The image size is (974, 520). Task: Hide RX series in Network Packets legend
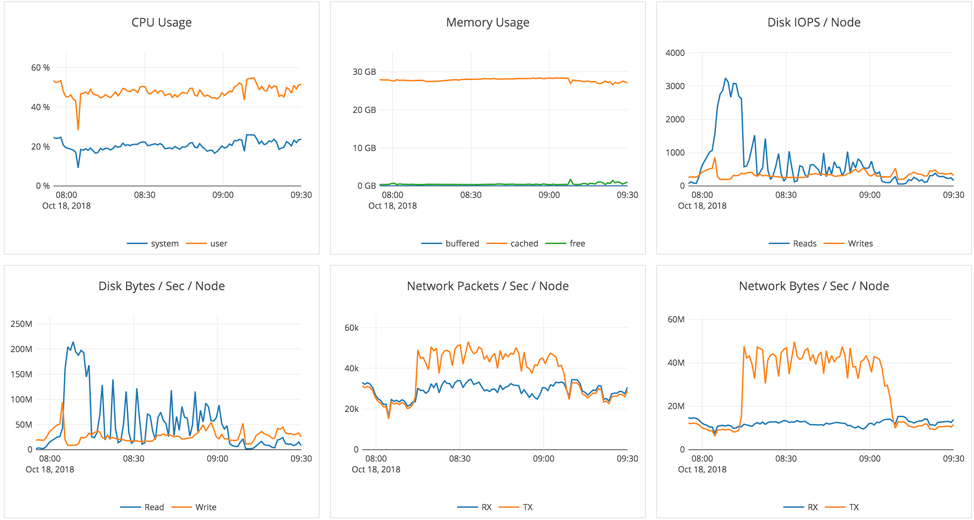coord(486,507)
